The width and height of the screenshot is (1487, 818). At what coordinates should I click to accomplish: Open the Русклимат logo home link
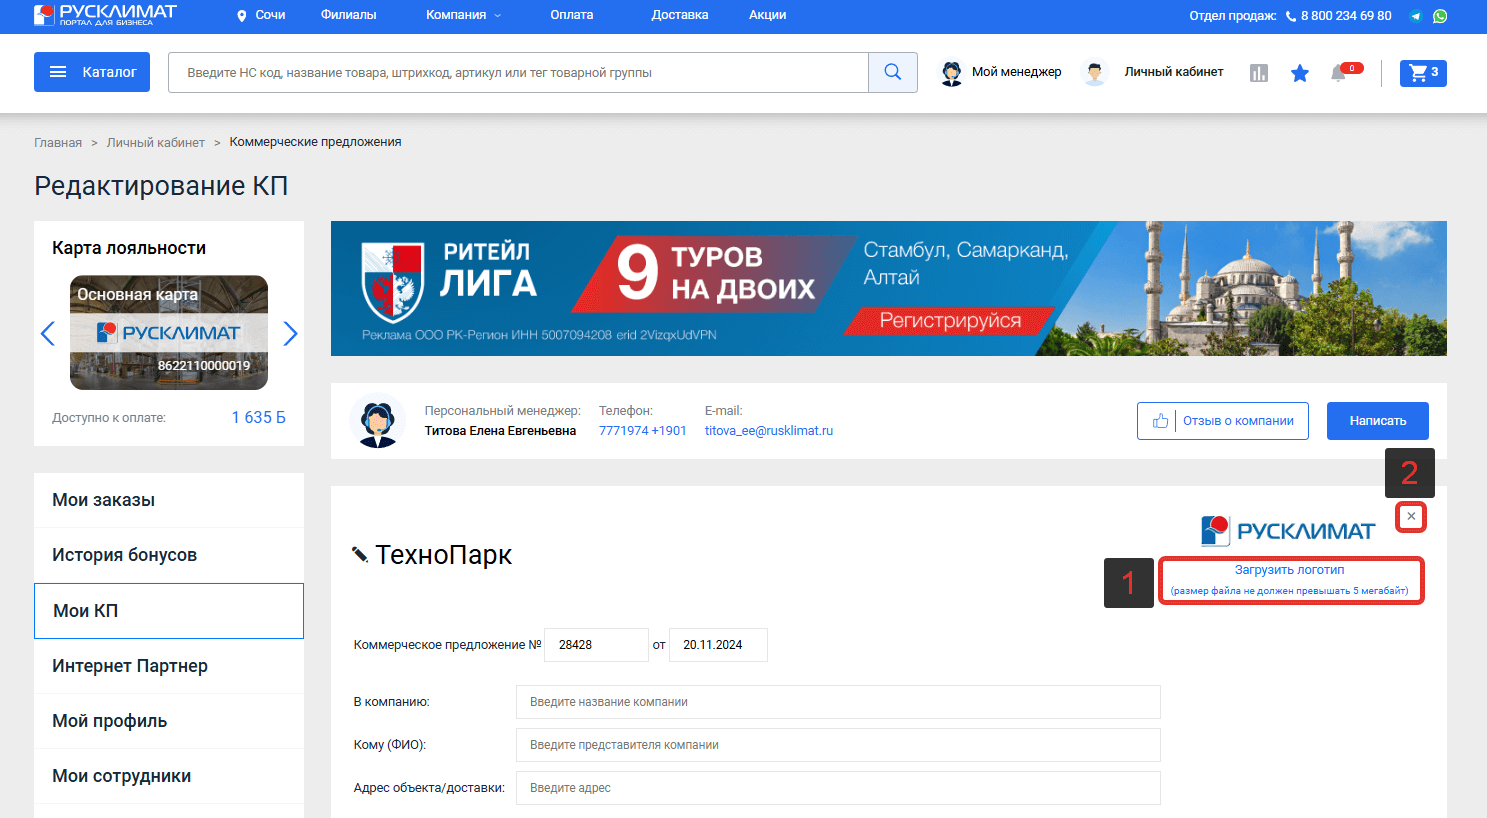pyautogui.click(x=105, y=14)
